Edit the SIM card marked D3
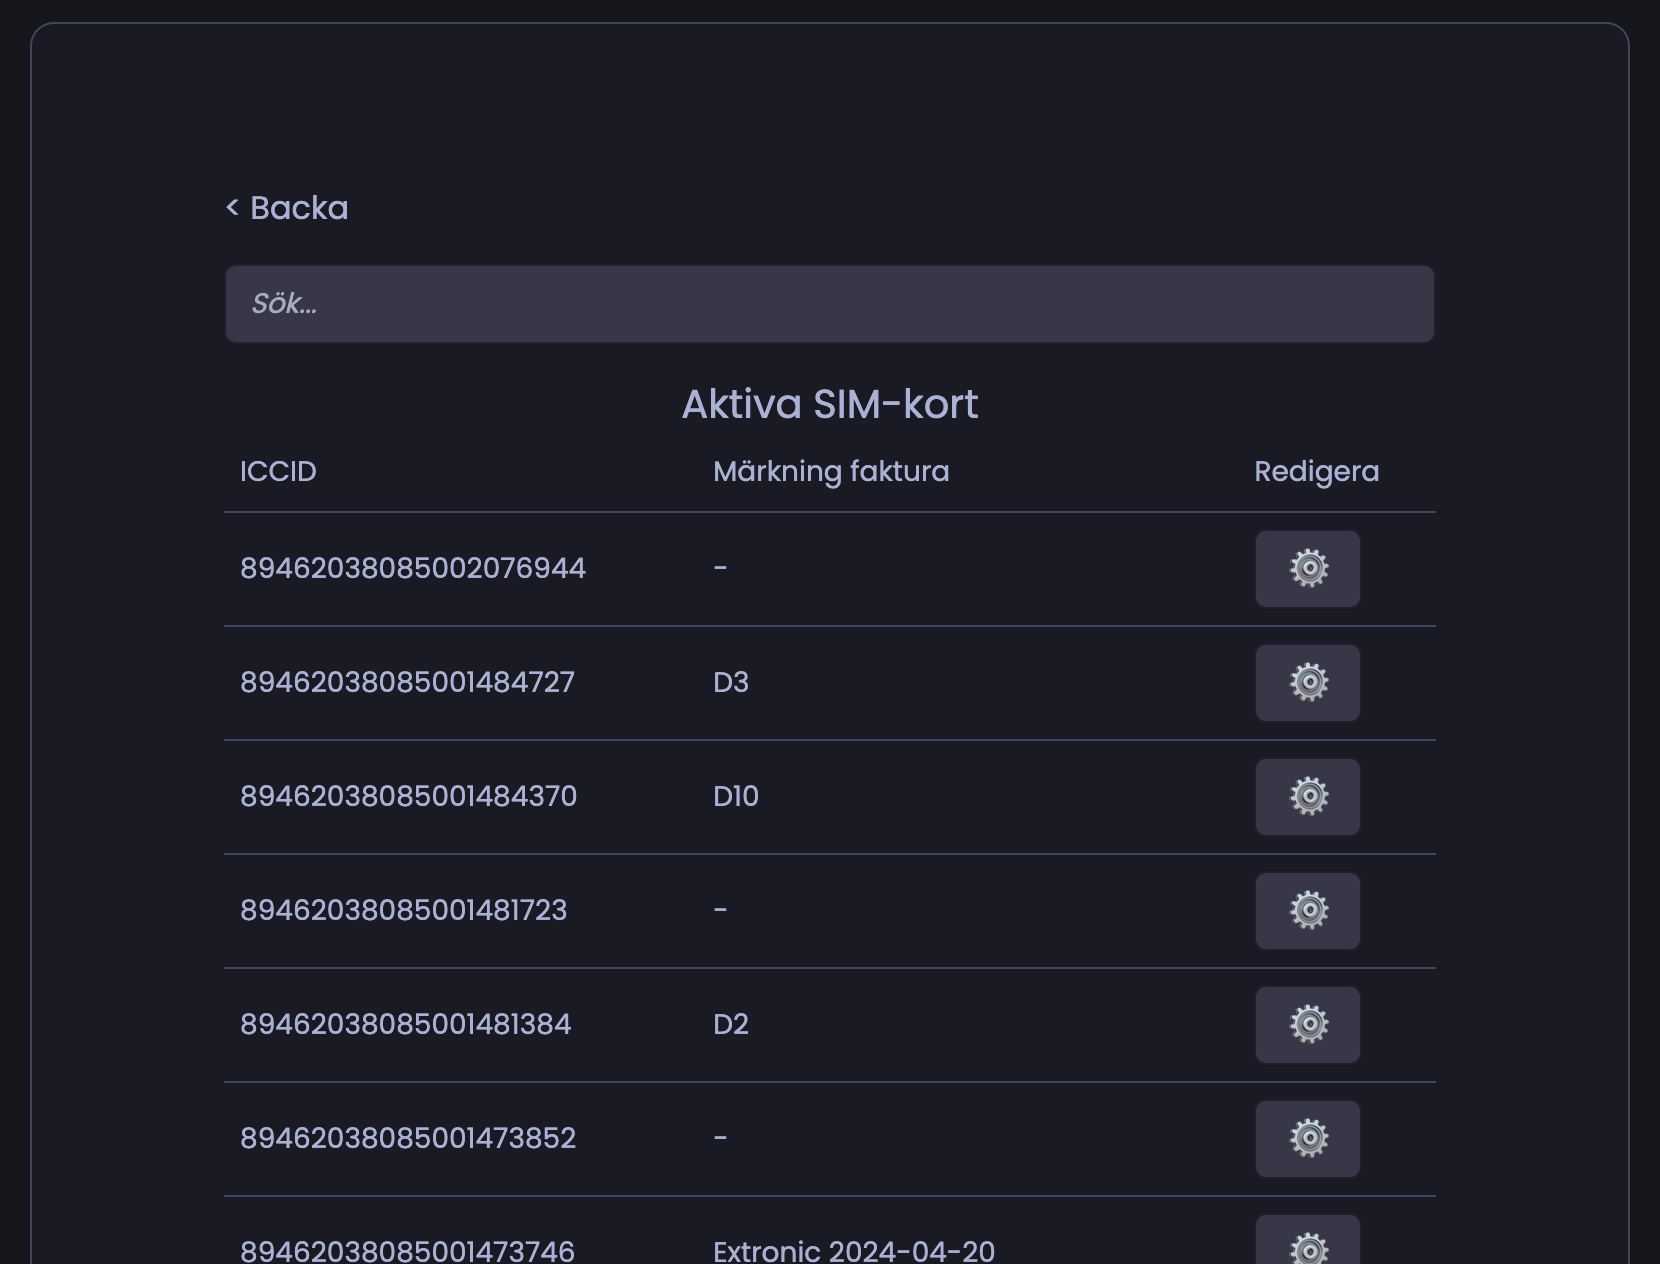The width and height of the screenshot is (1660, 1264). pyautogui.click(x=1307, y=683)
